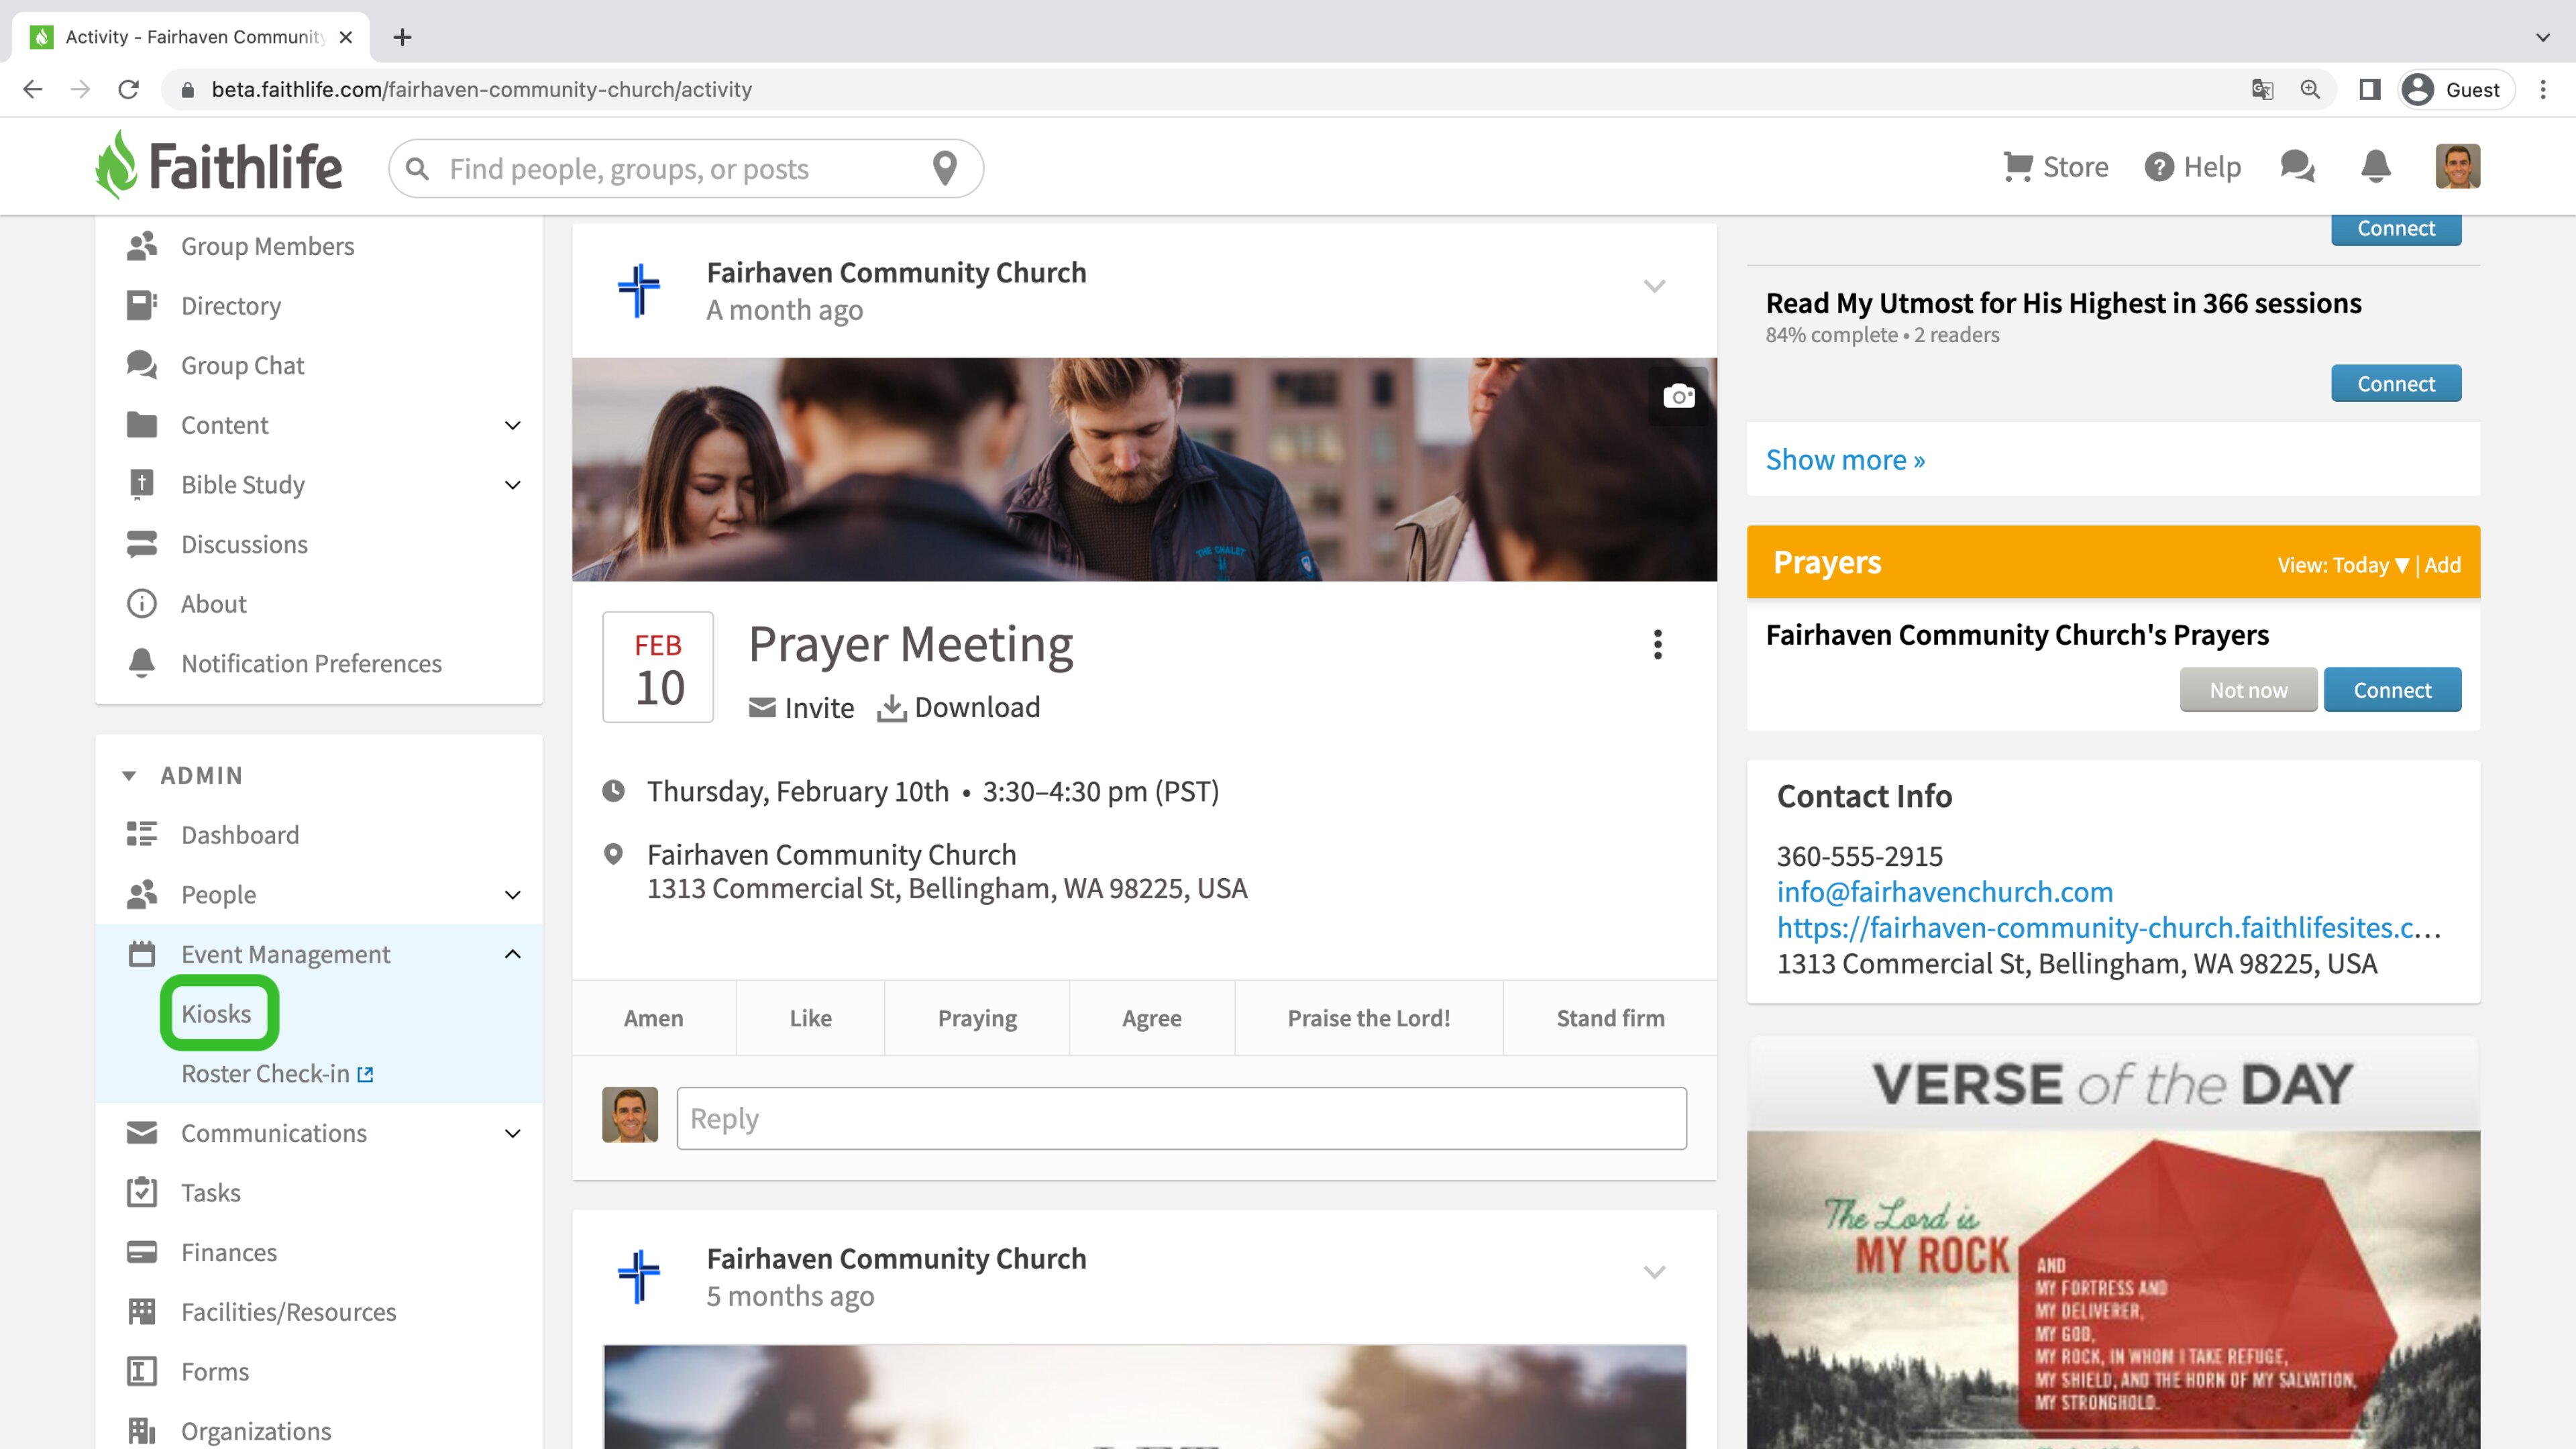React with Stand firm

tap(1610, 1018)
